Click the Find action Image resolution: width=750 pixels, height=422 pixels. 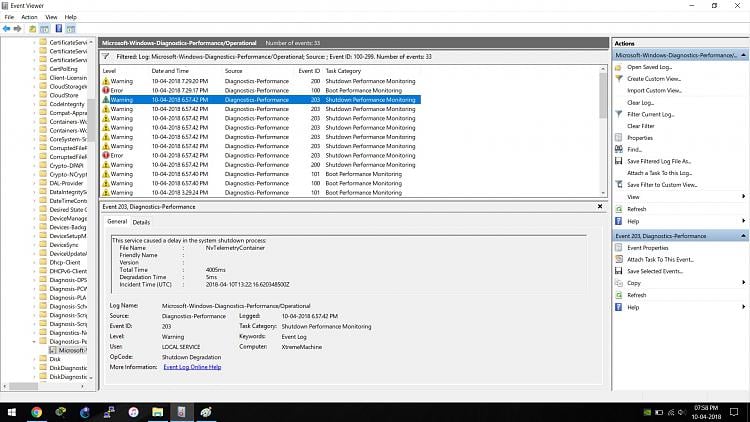[634, 149]
